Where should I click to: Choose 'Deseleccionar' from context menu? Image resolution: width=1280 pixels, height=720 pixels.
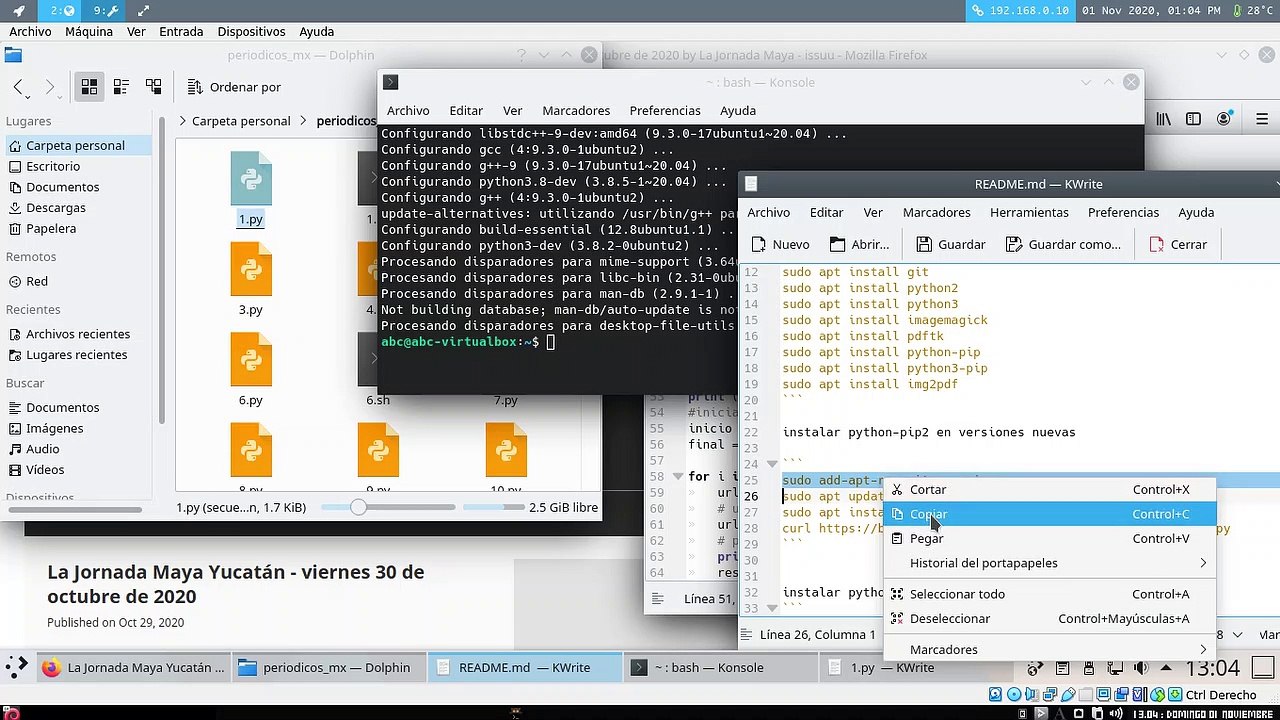tap(1050, 618)
